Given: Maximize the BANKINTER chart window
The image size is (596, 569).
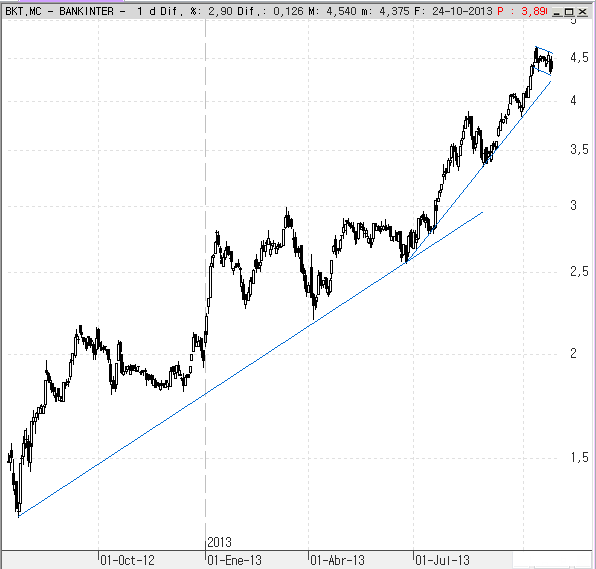Looking at the screenshot, I should tap(569, 12).
